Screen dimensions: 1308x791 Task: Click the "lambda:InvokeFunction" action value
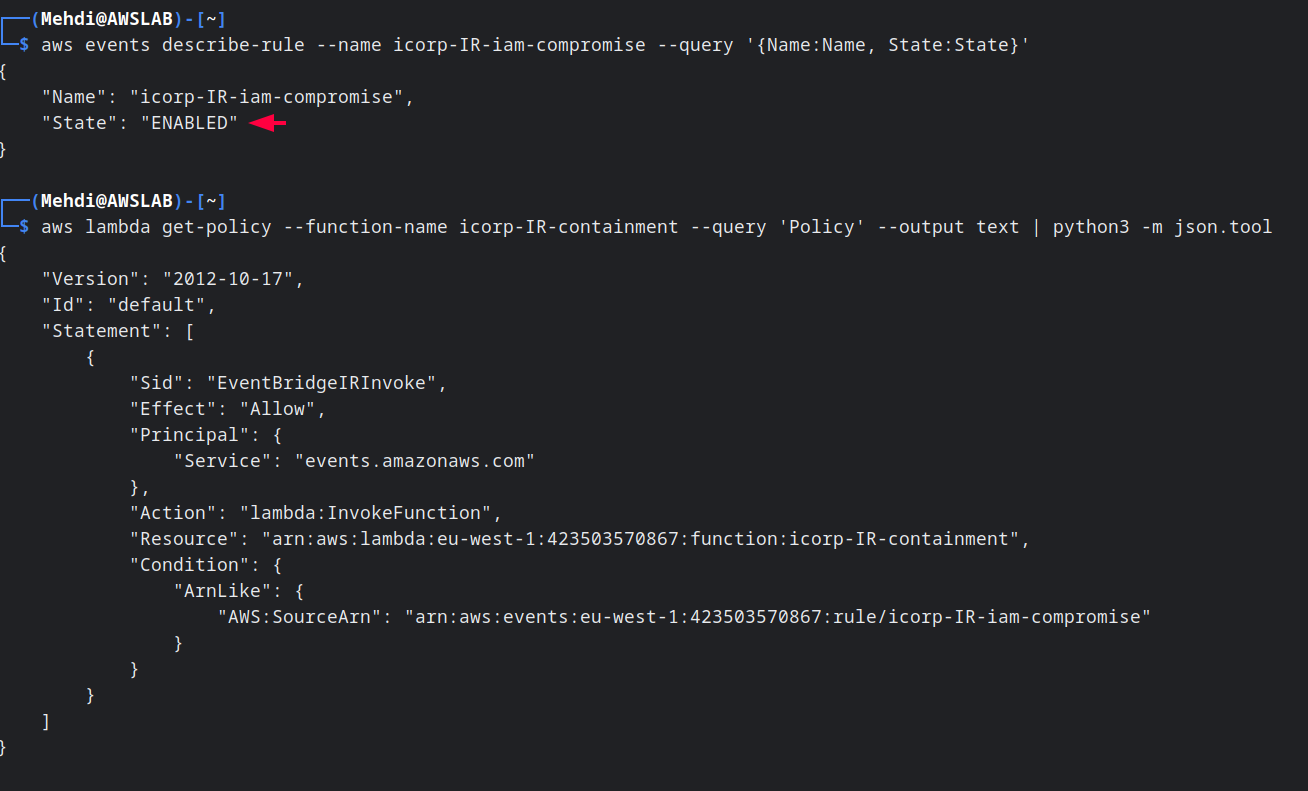click(x=366, y=513)
